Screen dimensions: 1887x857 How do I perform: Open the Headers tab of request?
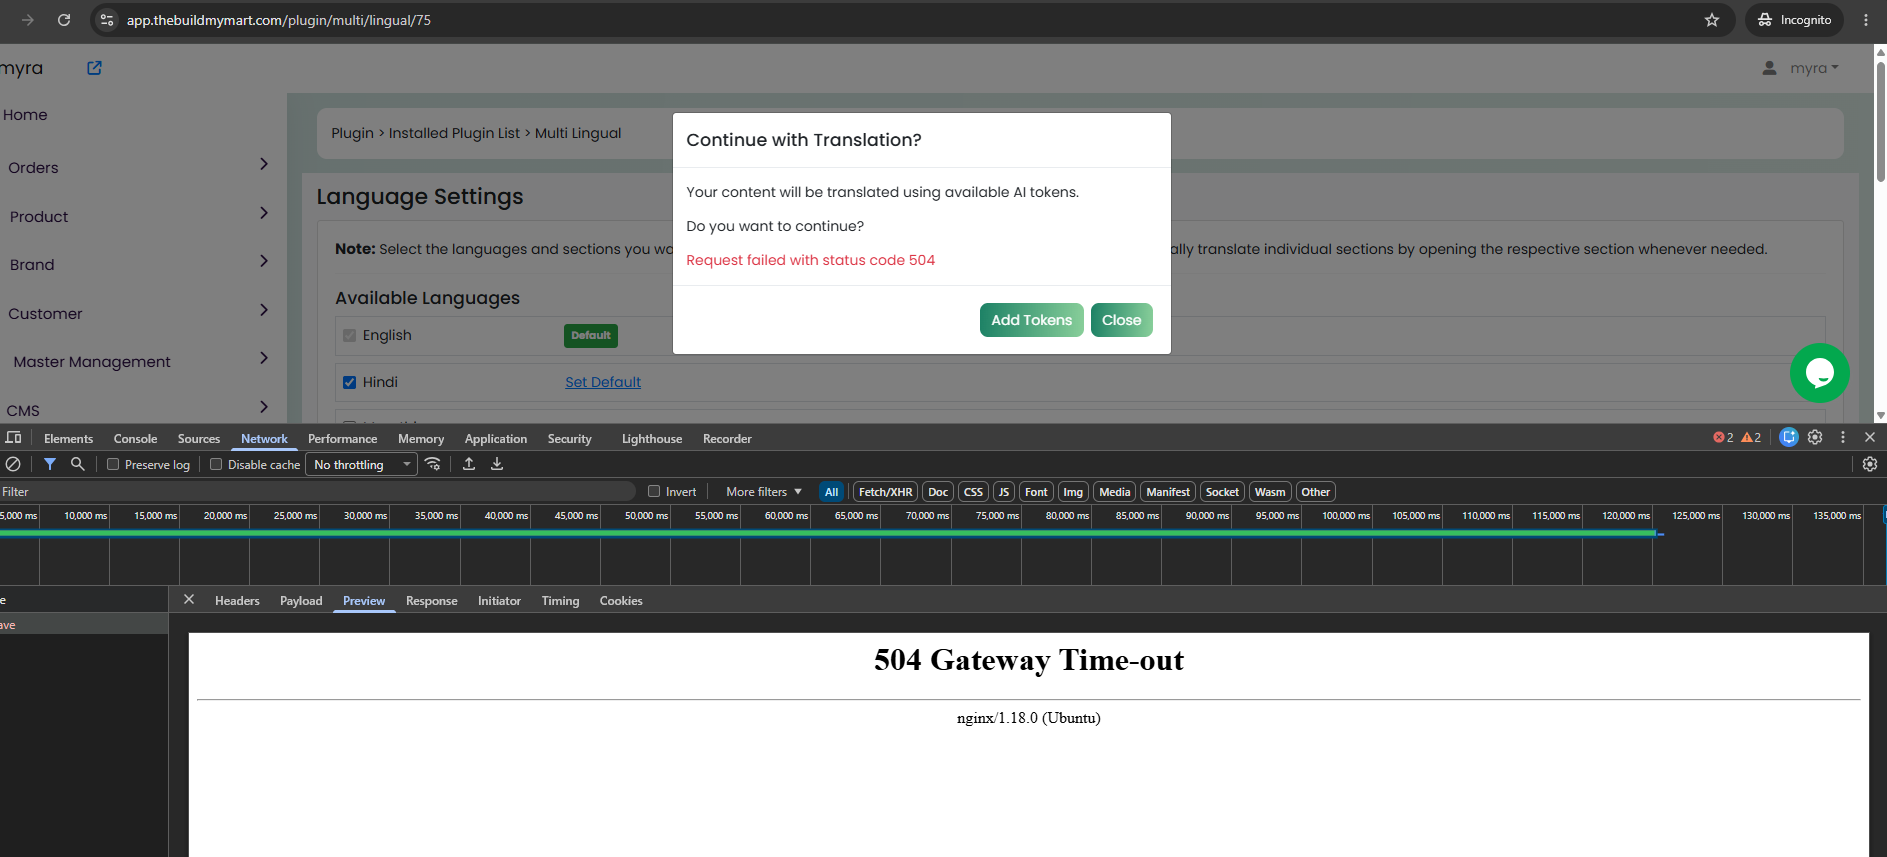237,601
